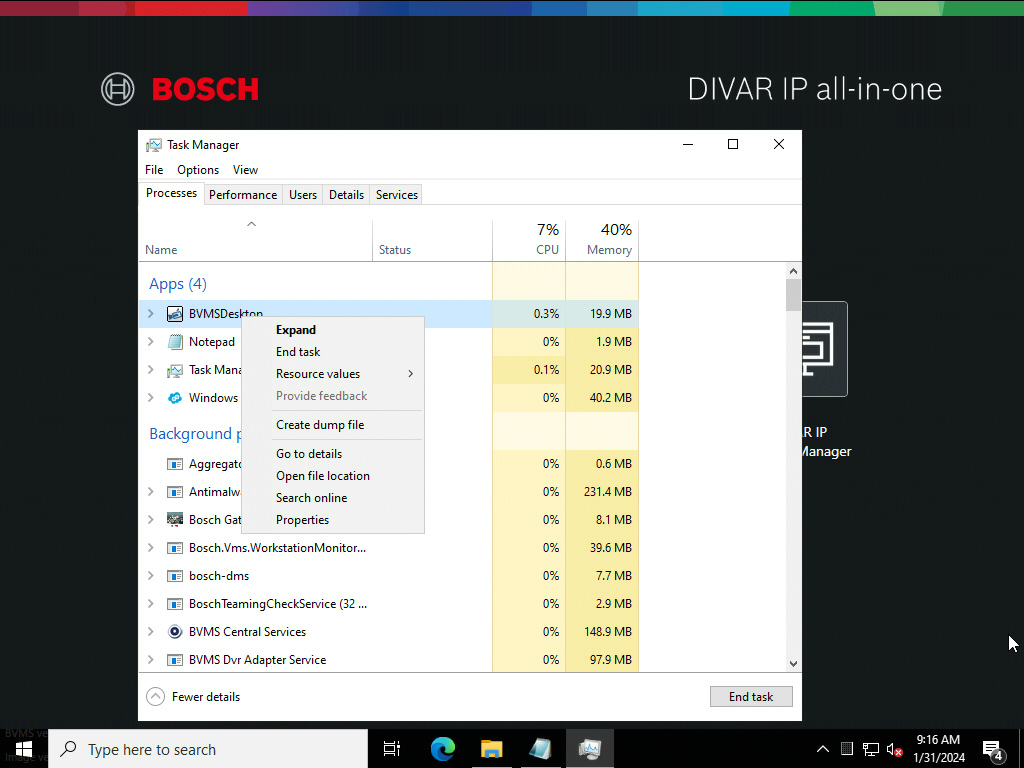Screen dimensions: 1024x768
Task: Open File Explorer from the taskbar
Action: coord(491,749)
